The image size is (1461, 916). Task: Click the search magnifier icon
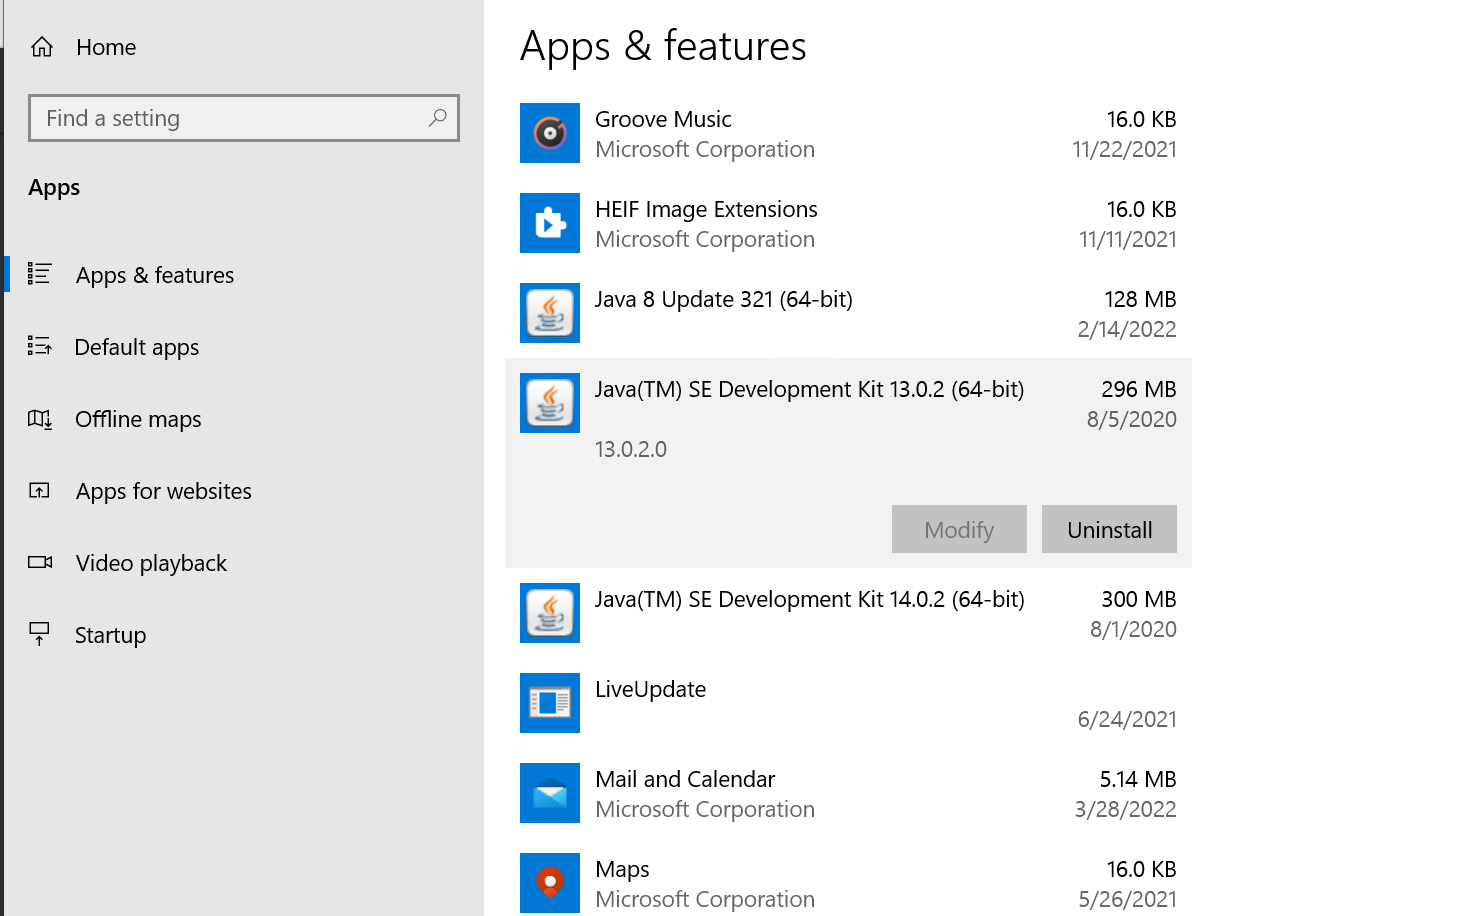[x=437, y=118]
